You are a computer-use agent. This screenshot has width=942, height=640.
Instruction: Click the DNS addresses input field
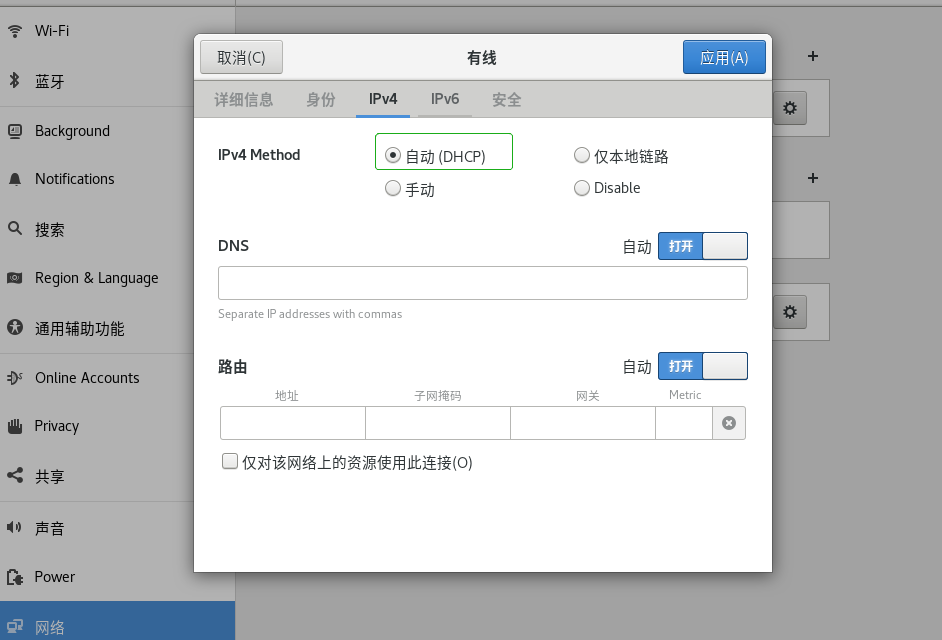point(483,283)
